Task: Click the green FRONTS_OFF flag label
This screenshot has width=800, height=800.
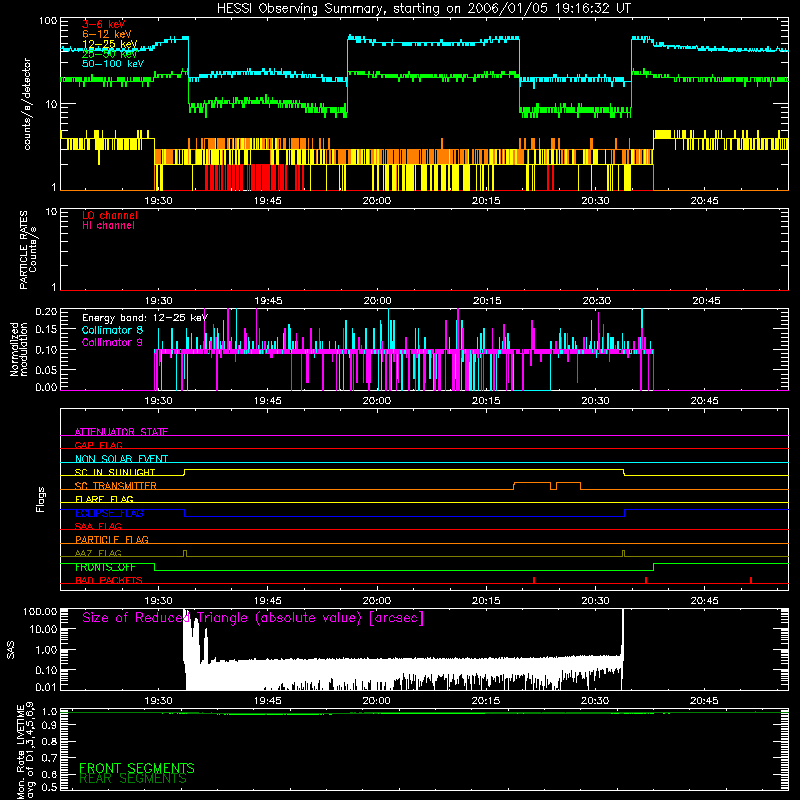Action: (105, 567)
